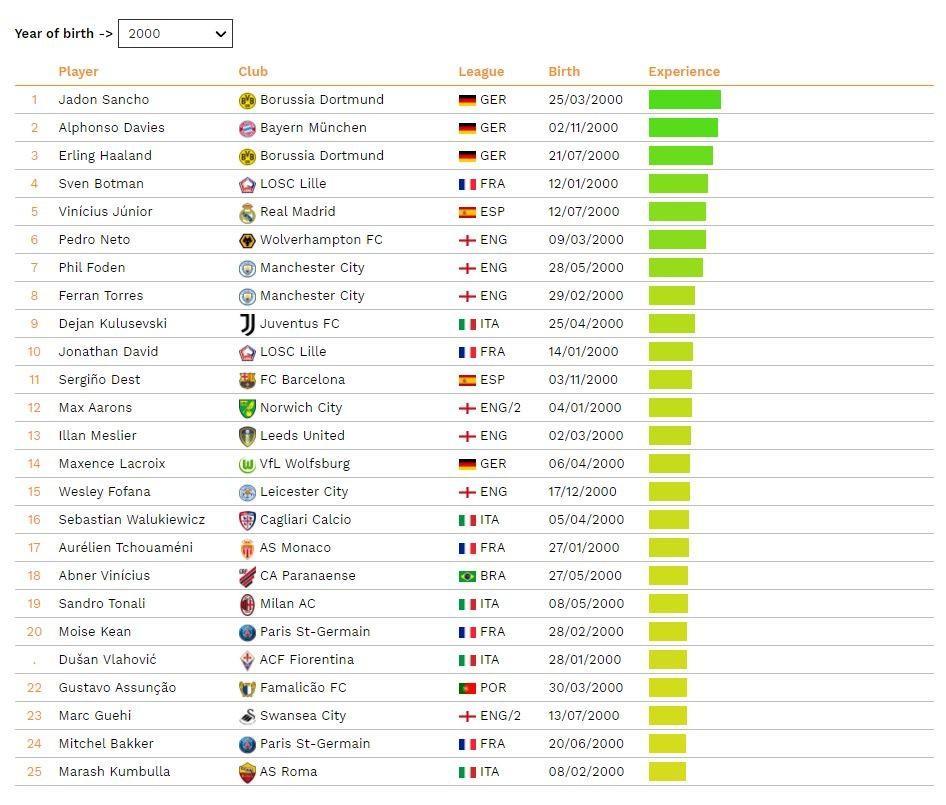Open player Erling Haaland

pos(104,156)
